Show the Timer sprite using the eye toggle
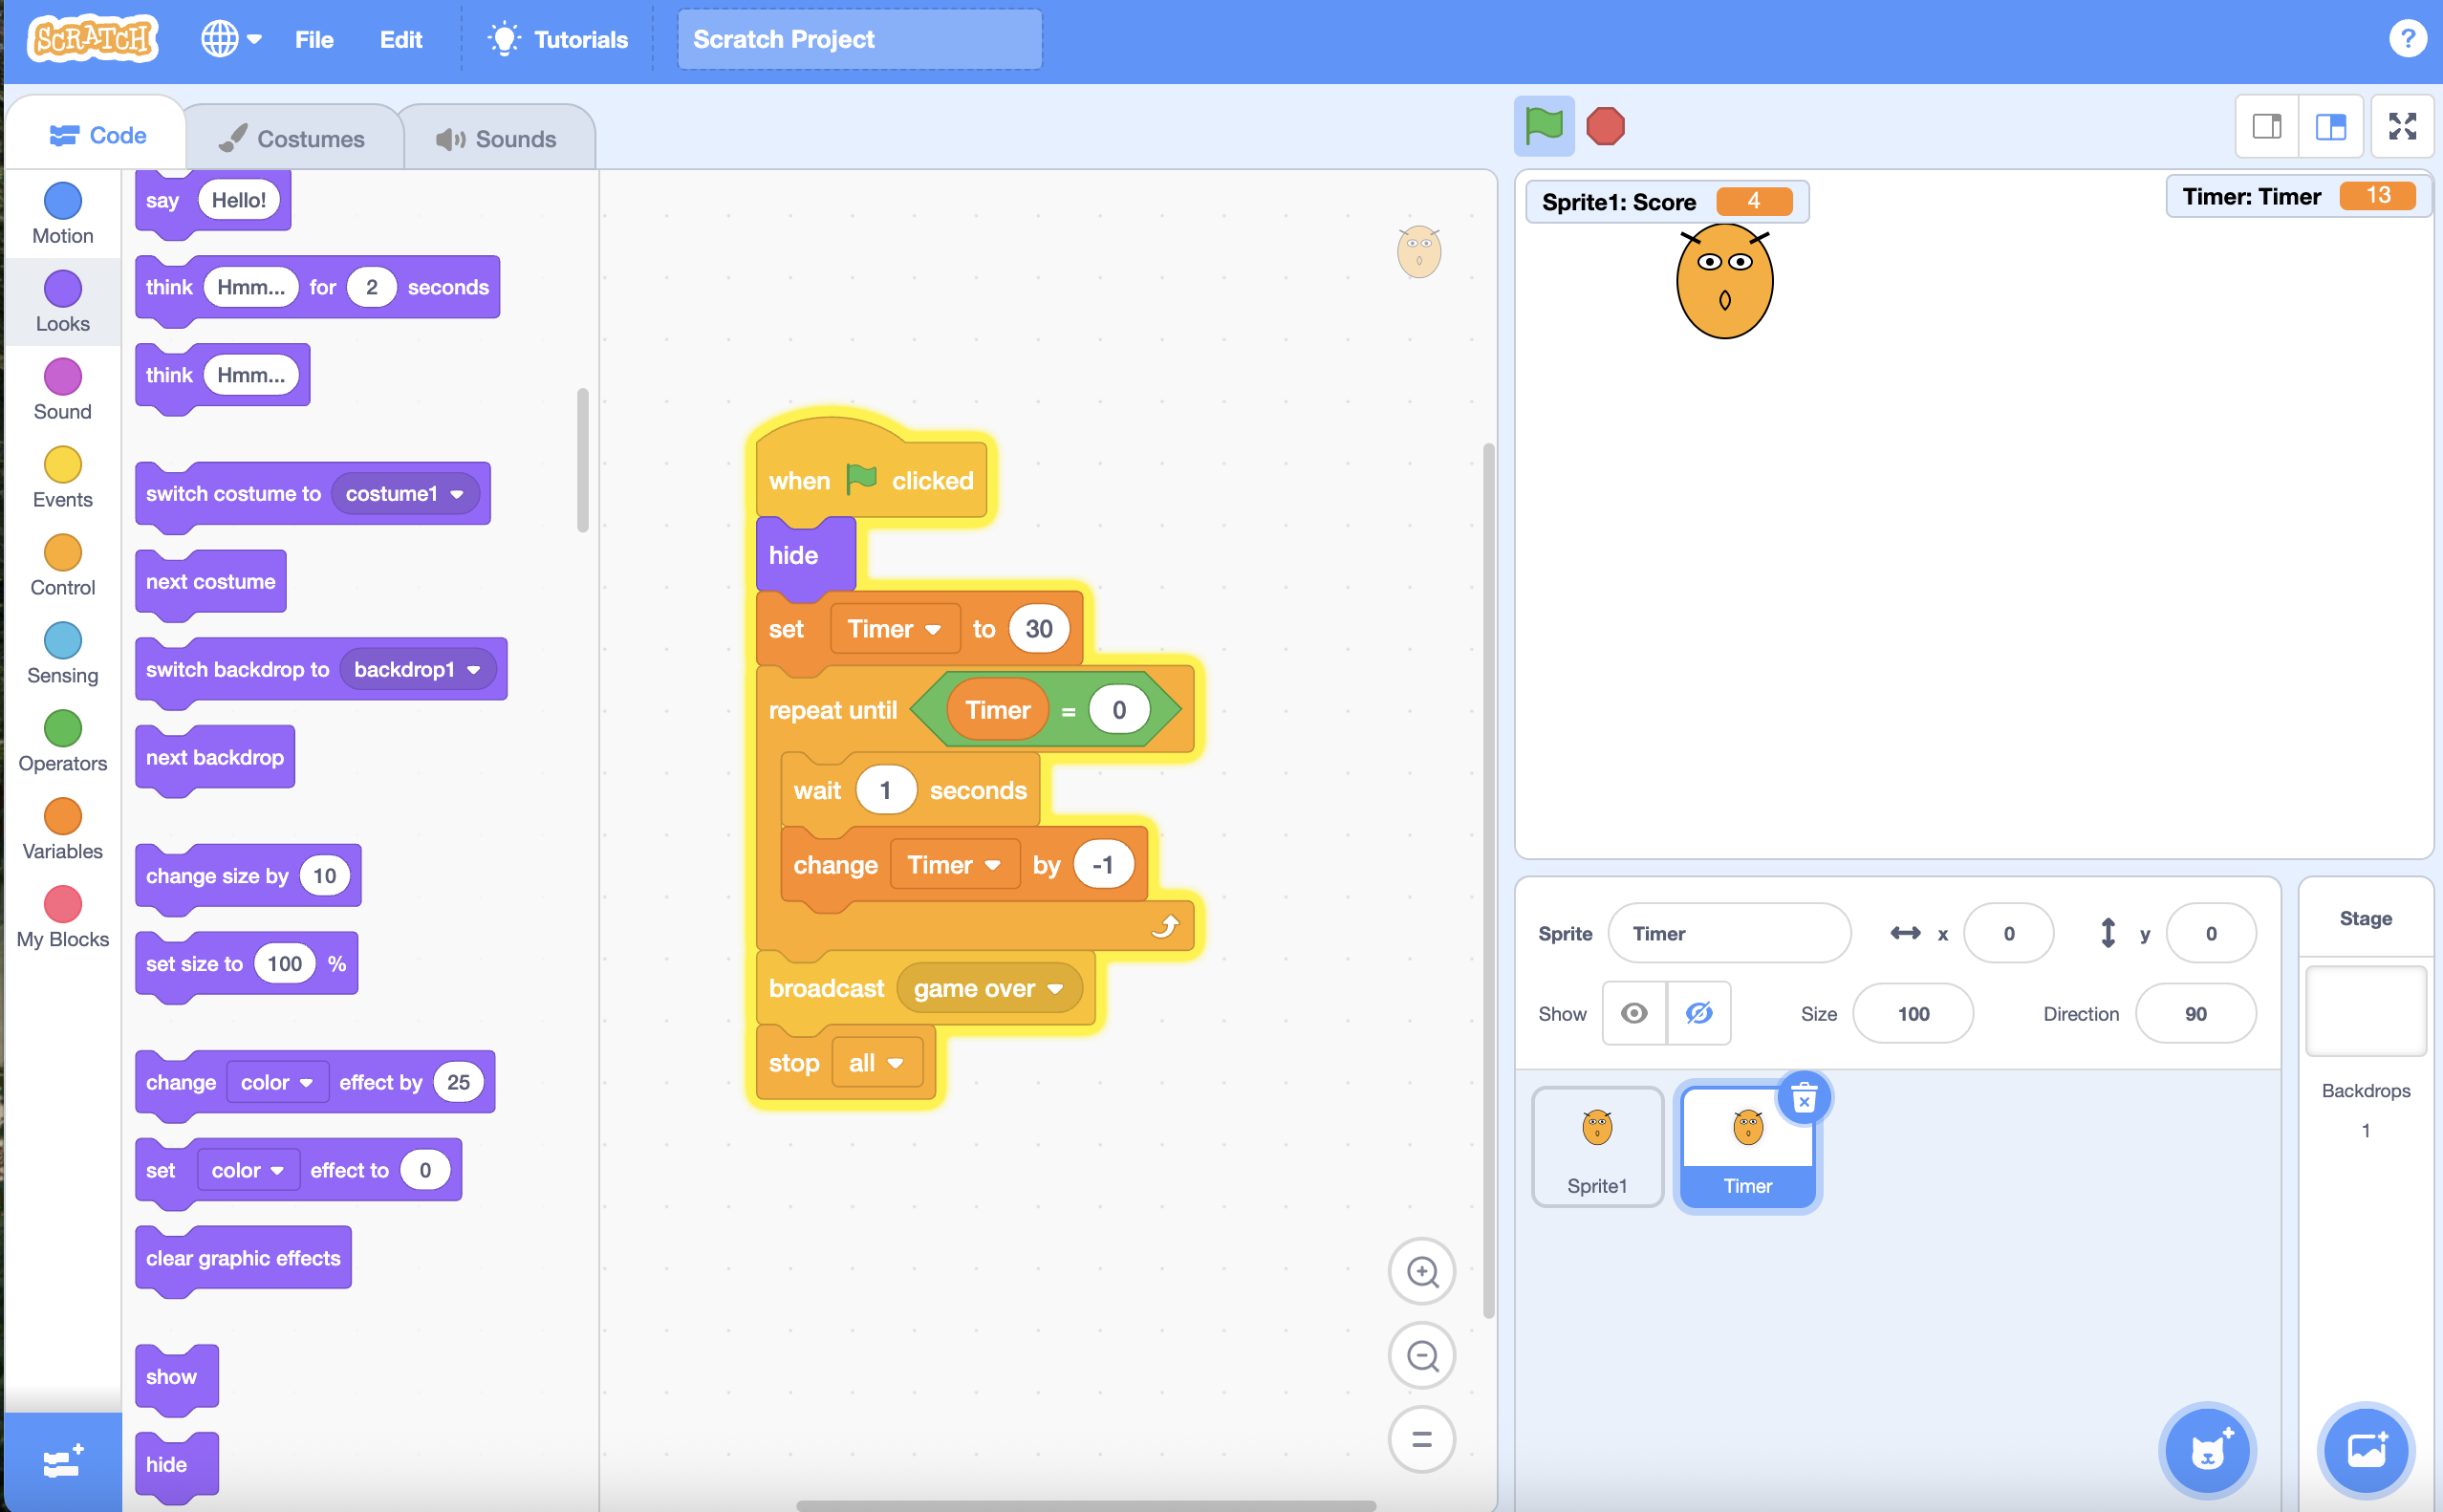This screenshot has height=1512, width=2443. pyautogui.click(x=1634, y=1013)
